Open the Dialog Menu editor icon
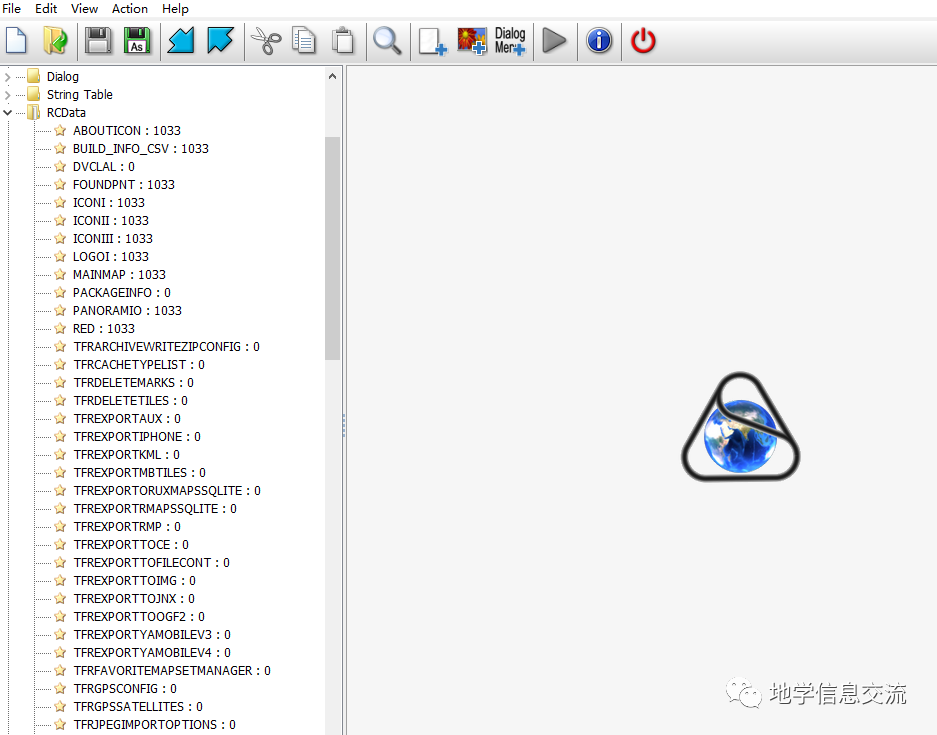Viewport: 937px width, 735px height. tap(510, 41)
